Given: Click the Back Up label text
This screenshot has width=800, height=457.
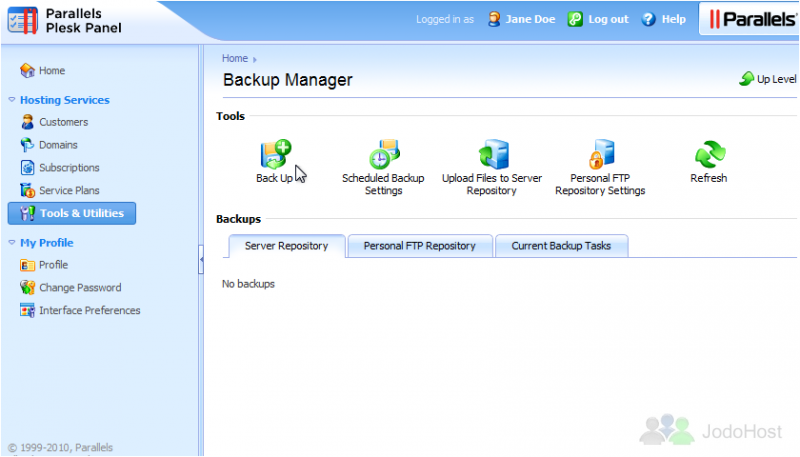Looking at the screenshot, I should click(x=274, y=178).
